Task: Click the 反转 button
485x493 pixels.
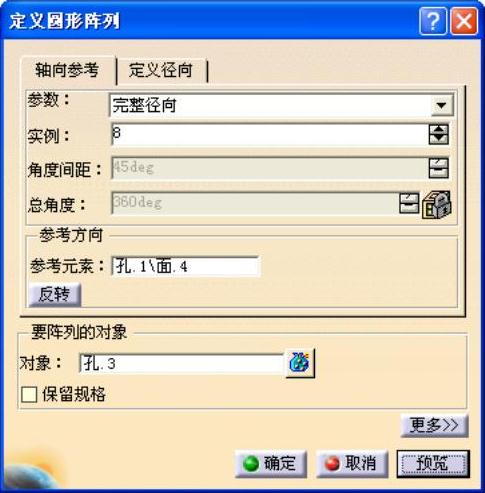Action: (x=55, y=294)
